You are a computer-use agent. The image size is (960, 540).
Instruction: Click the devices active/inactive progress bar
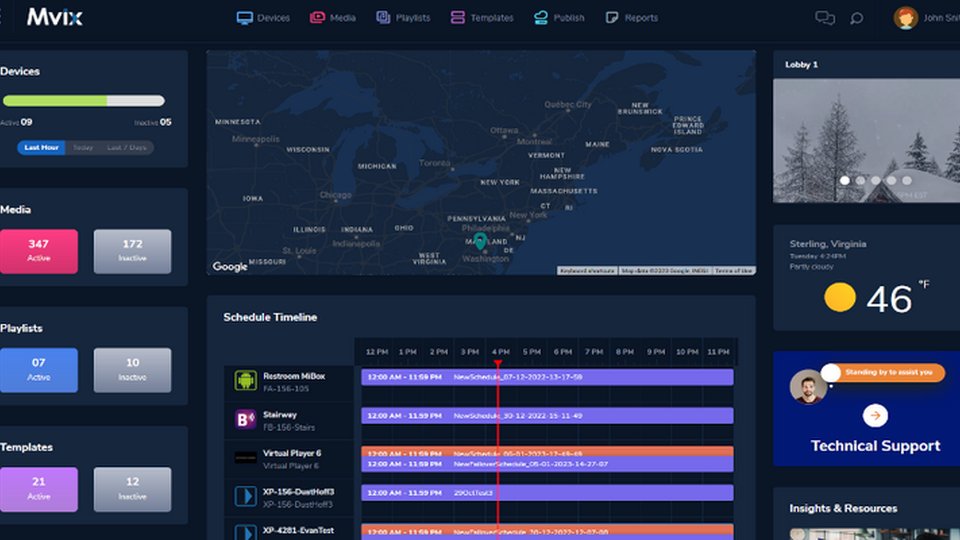(x=84, y=101)
